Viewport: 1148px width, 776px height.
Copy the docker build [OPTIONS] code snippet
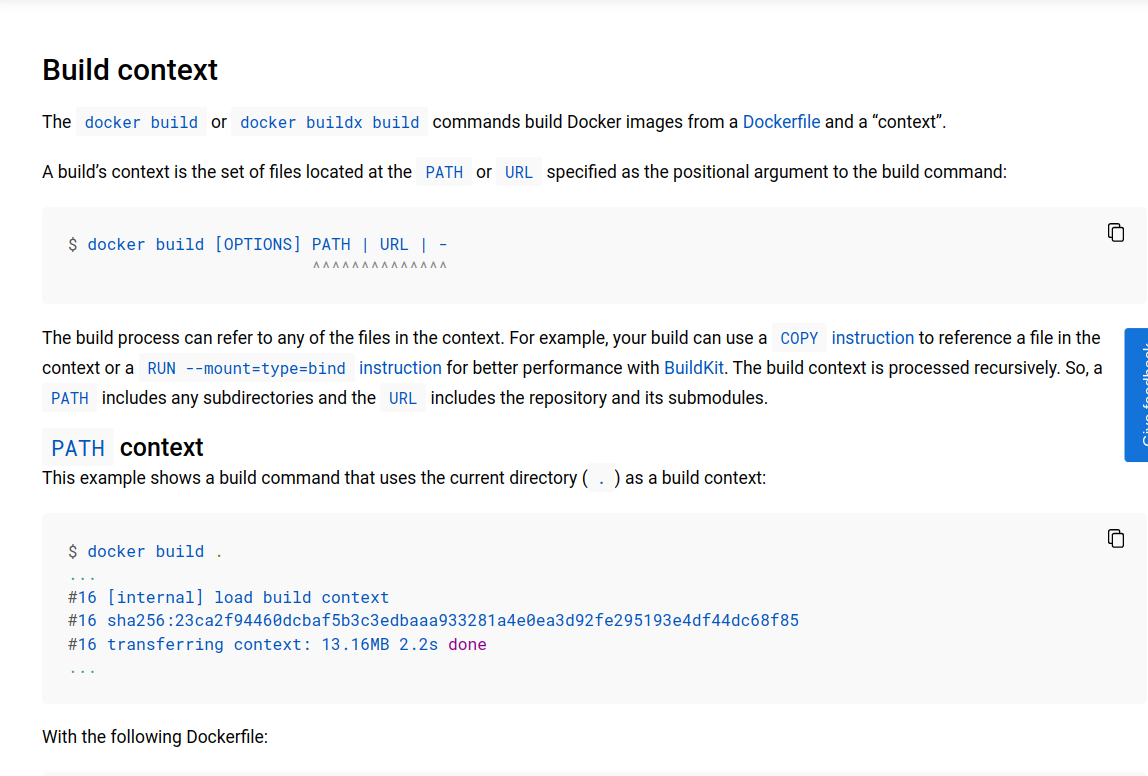point(1116,233)
